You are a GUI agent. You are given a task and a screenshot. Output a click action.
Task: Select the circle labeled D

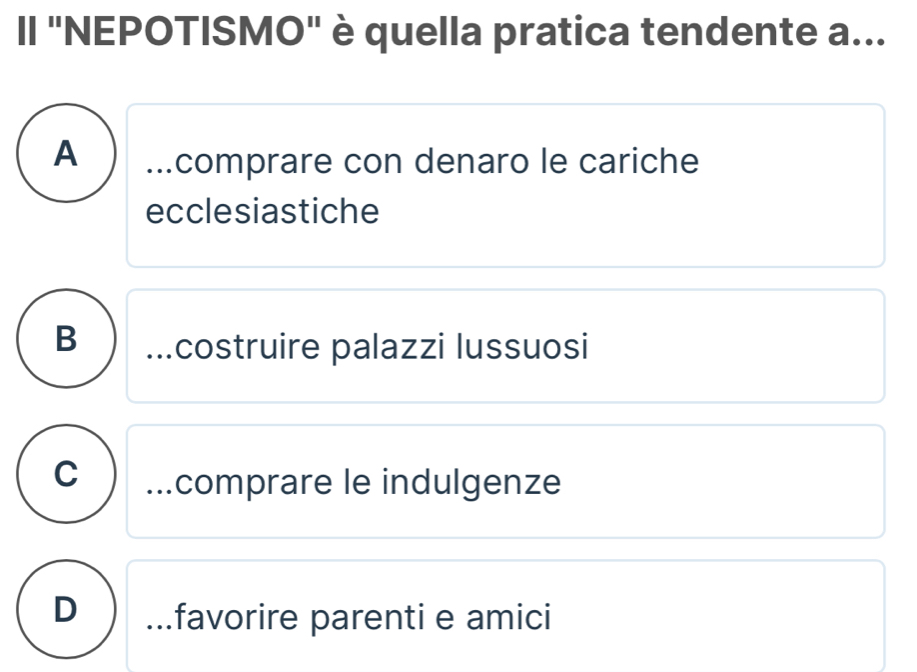[x=67, y=609]
